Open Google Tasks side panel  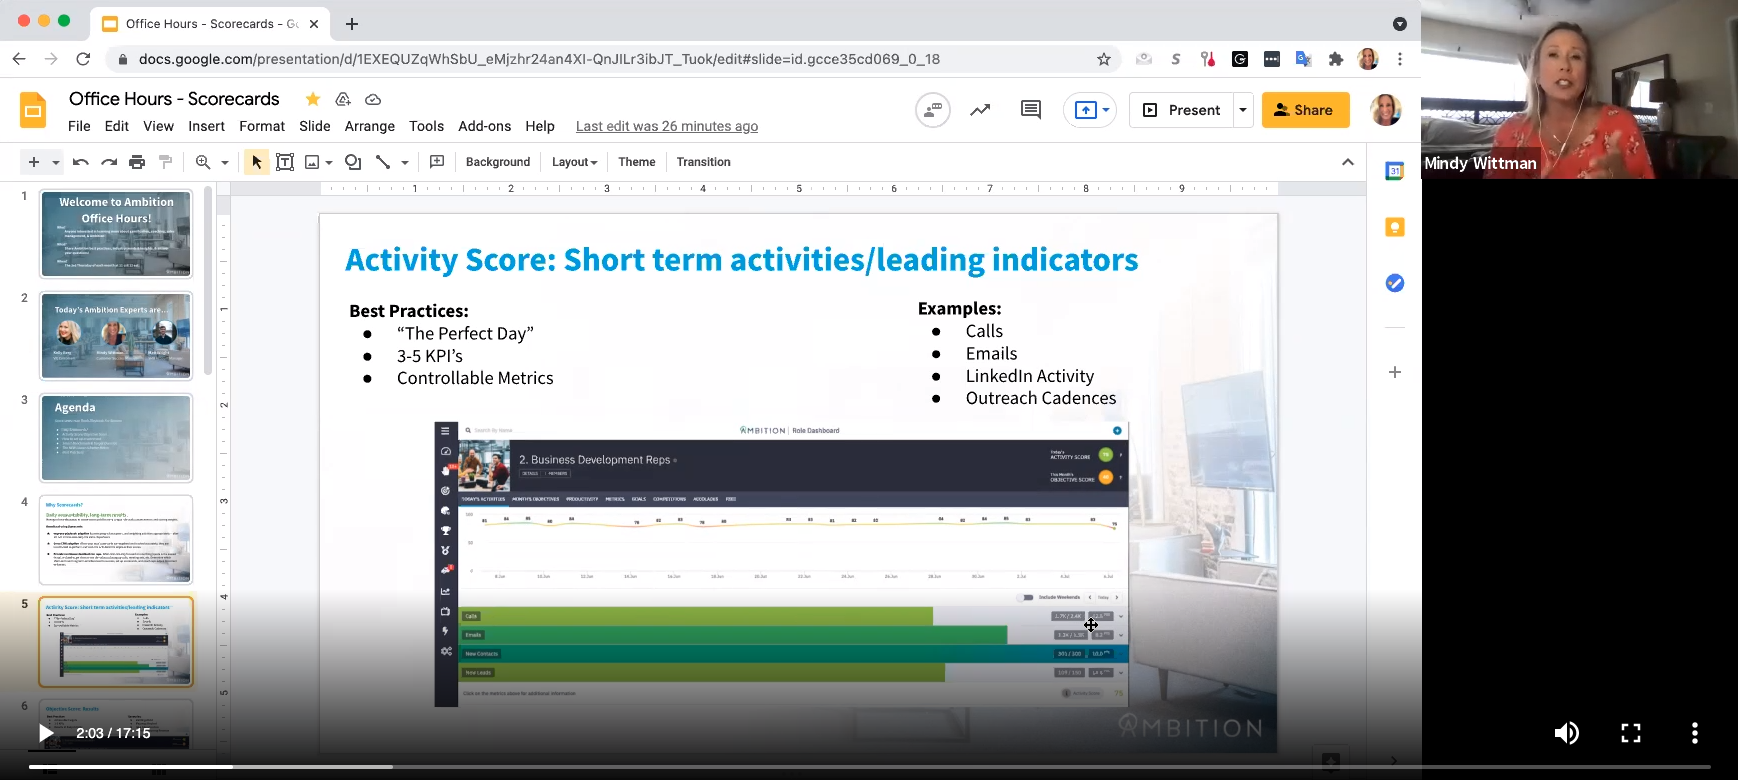1395,283
